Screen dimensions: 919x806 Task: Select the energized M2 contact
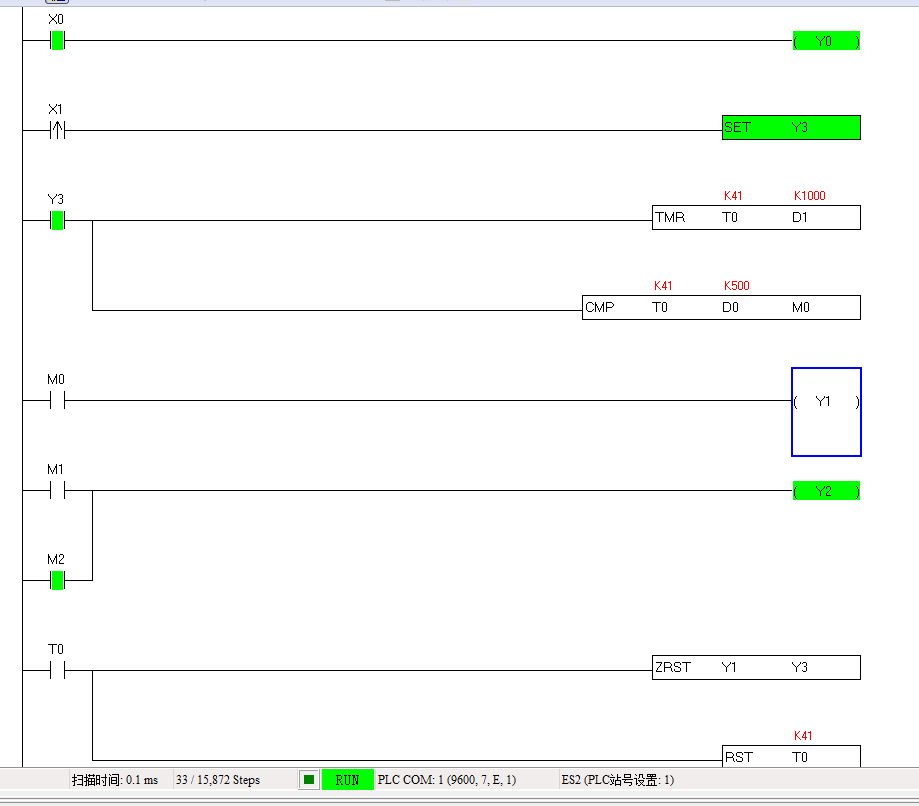pos(57,581)
